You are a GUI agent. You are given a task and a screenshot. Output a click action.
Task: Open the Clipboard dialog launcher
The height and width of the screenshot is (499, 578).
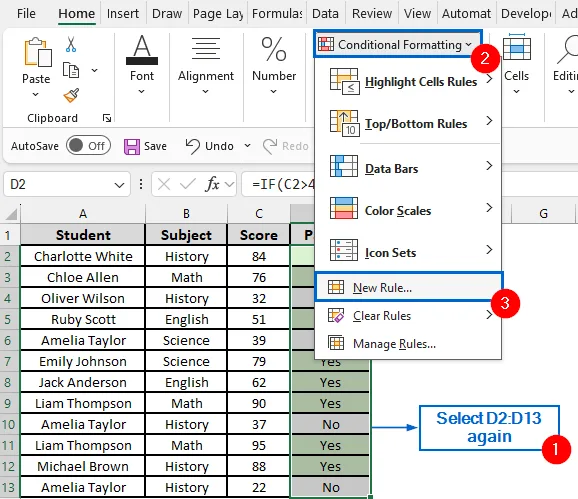pyautogui.click(x=107, y=118)
